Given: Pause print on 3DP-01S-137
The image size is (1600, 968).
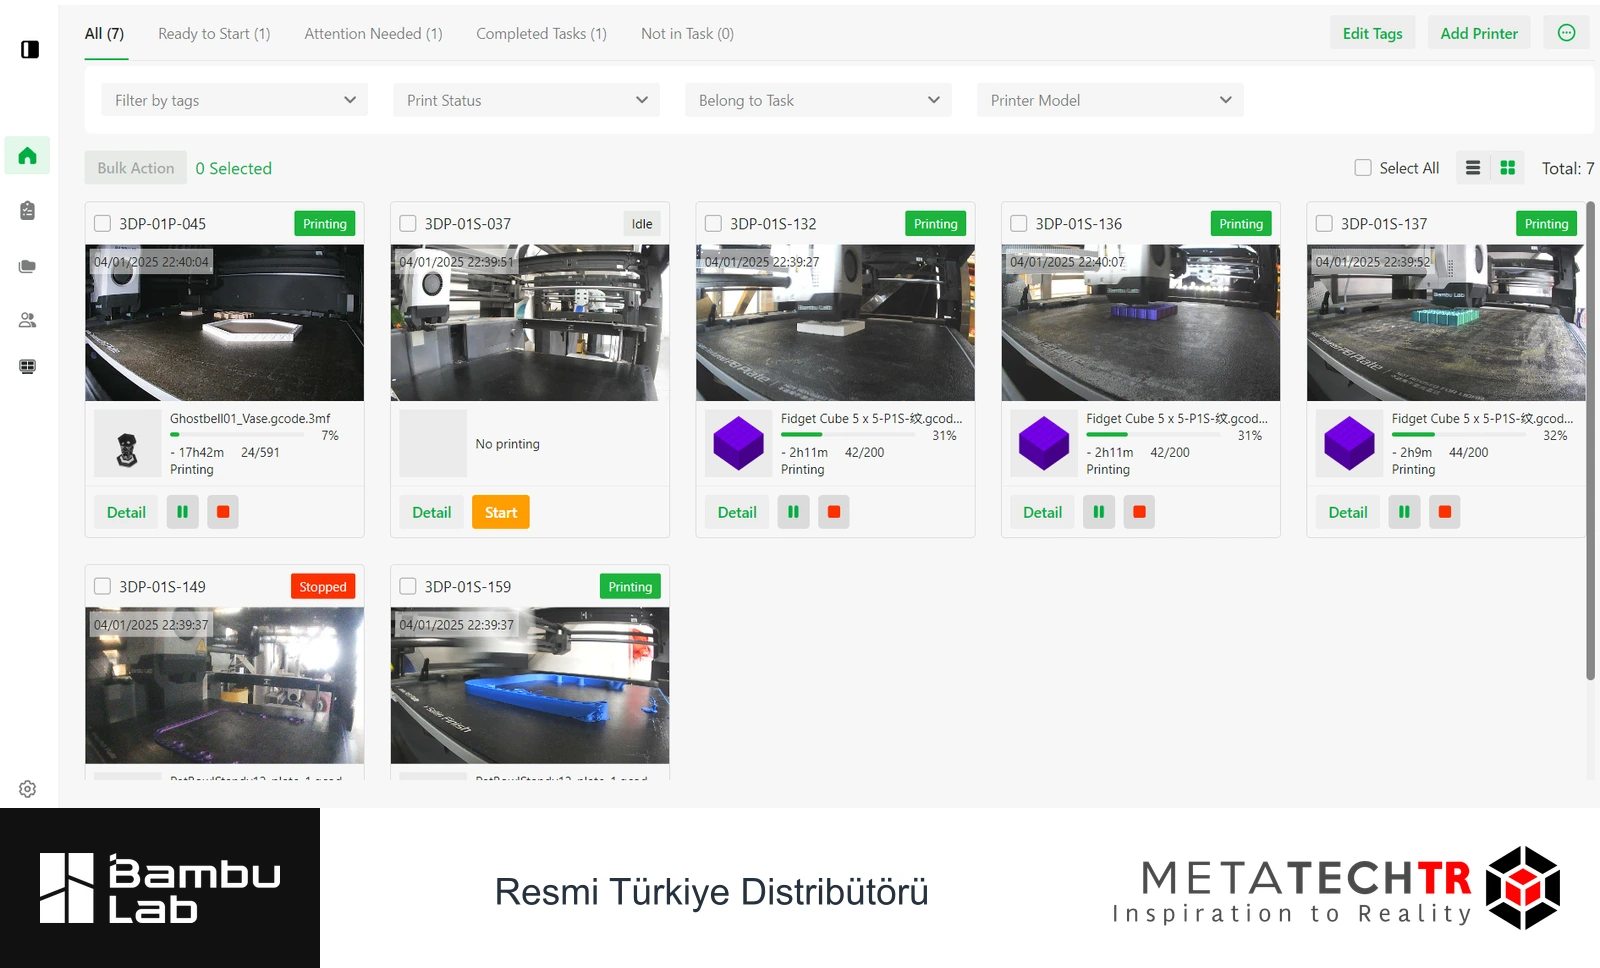Looking at the screenshot, I should tap(1404, 512).
